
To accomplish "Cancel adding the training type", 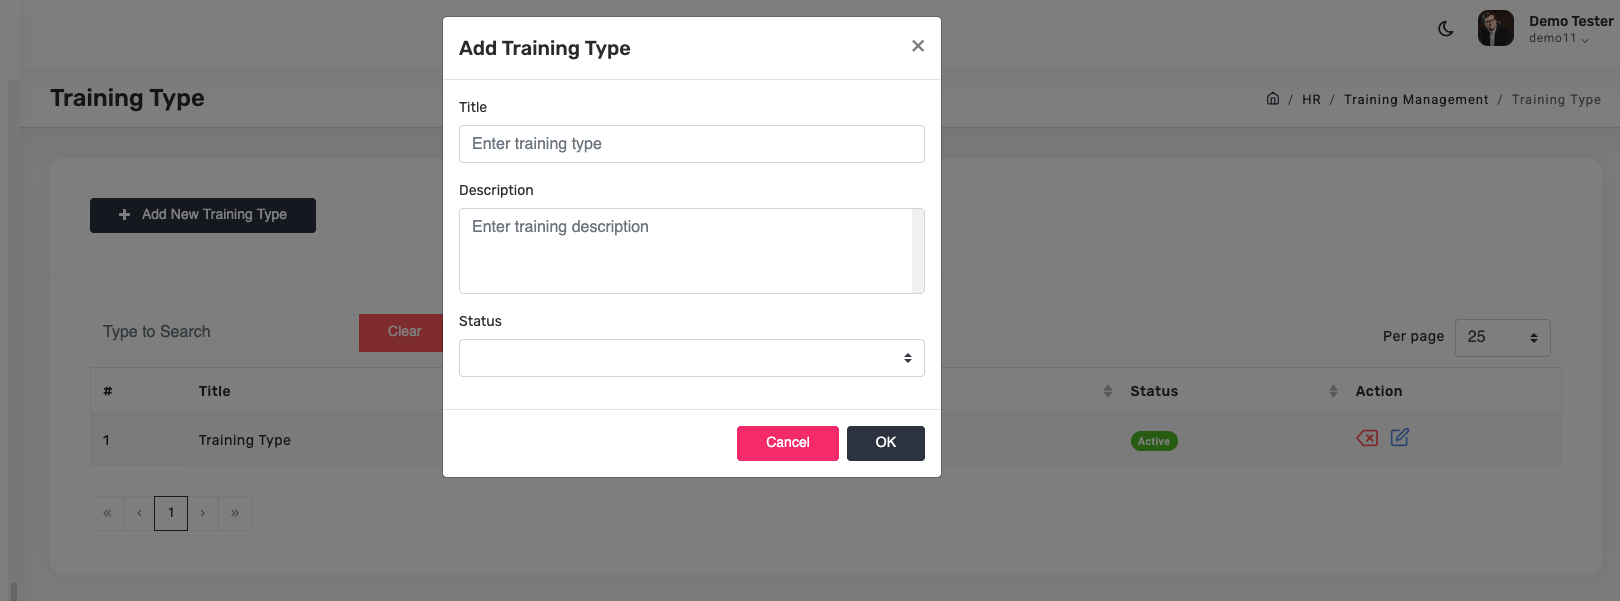I will (788, 443).
